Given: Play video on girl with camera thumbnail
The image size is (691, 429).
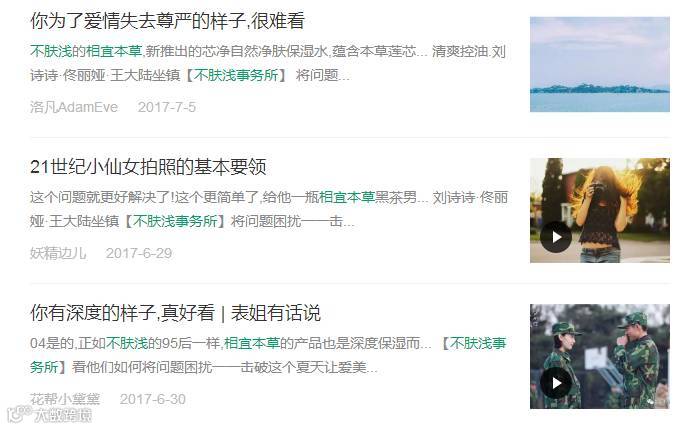Looking at the screenshot, I should click(556, 237).
